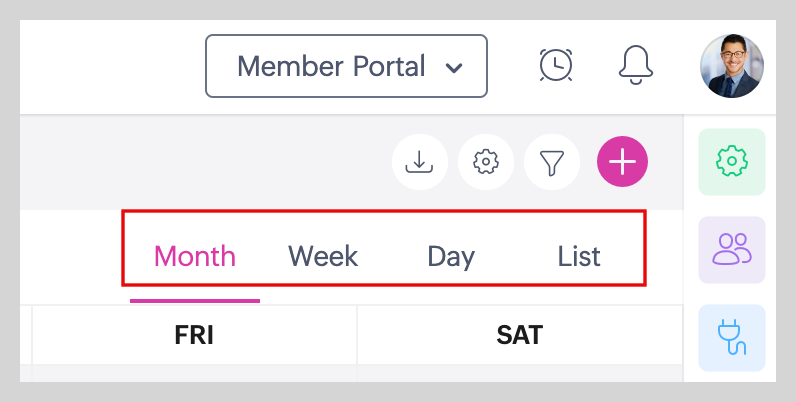Show notifications via the bell icon
Screen dimensions: 796x402
tap(636, 65)
